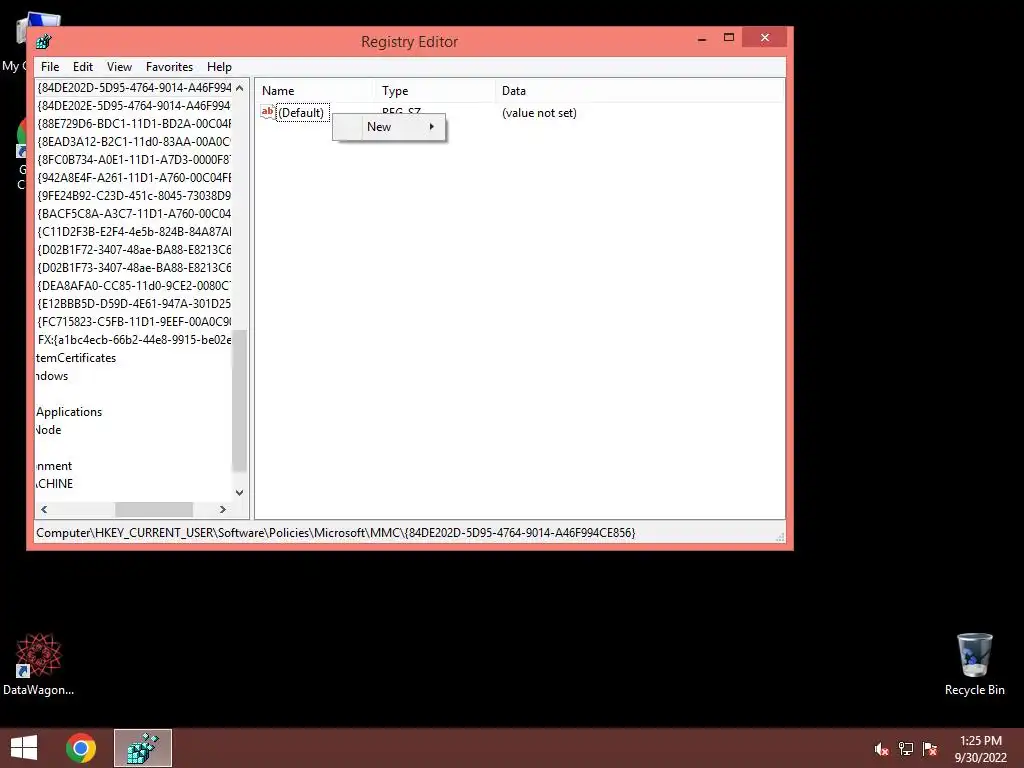Select key {8FC0B734-A0E1-11D1 in tree

pos(134,159)
